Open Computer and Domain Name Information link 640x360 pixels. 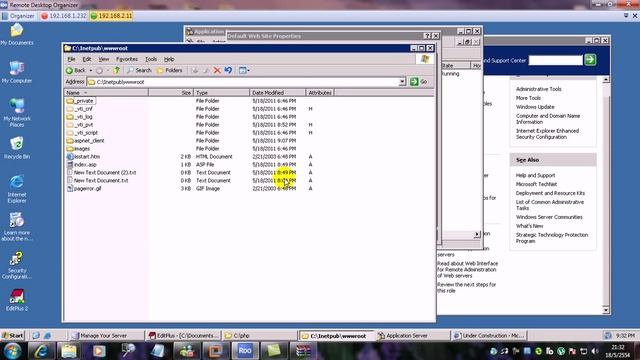click(x=548, y=119)
